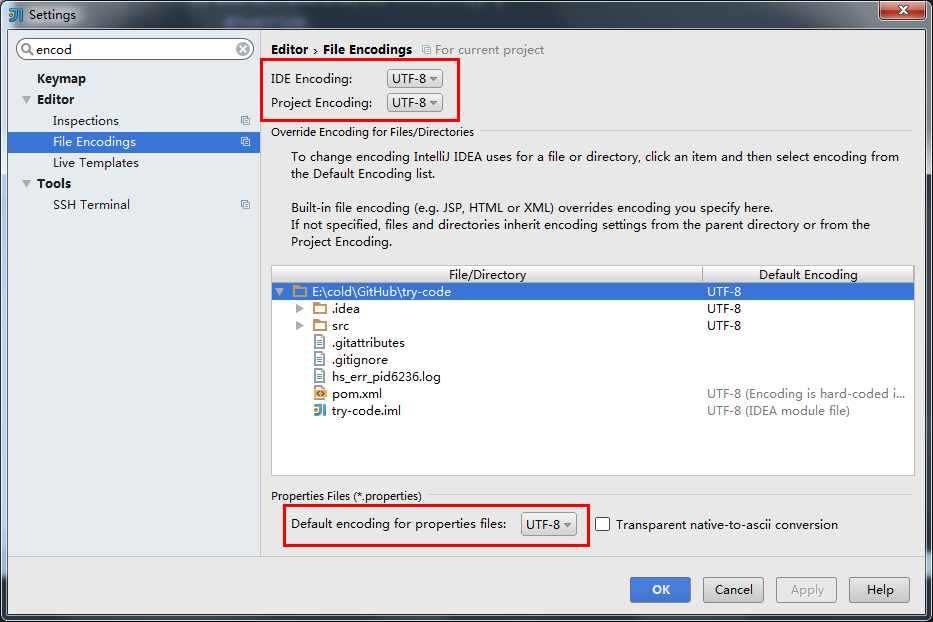Click the Apply button
933x622 pixels.
coord(806,589)
